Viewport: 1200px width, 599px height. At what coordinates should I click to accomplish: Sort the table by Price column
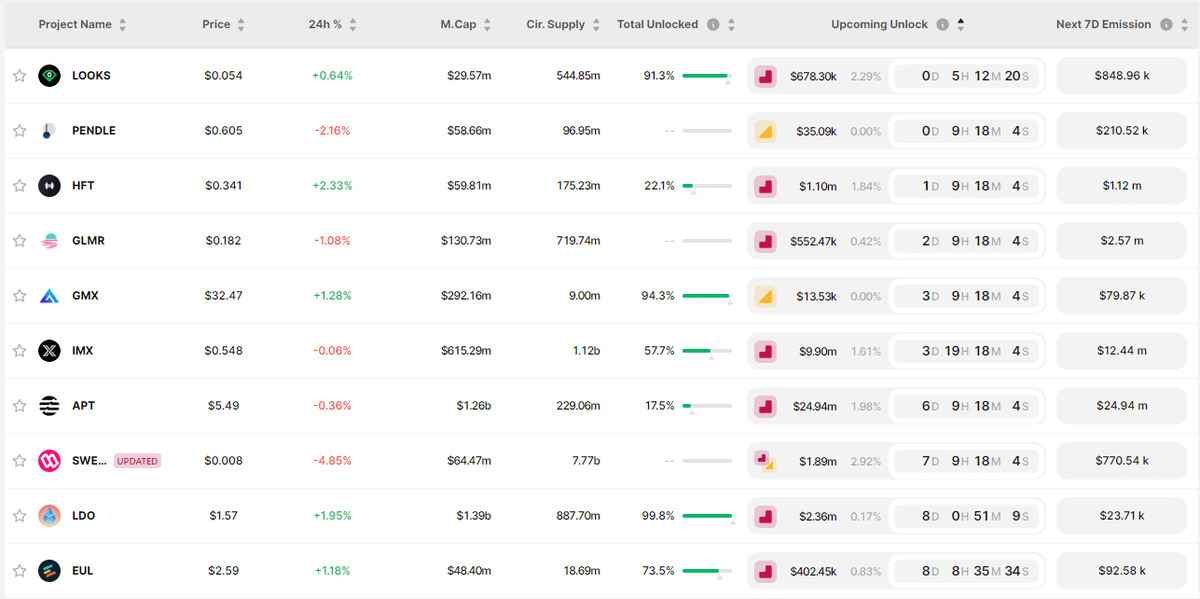point(241,25)
